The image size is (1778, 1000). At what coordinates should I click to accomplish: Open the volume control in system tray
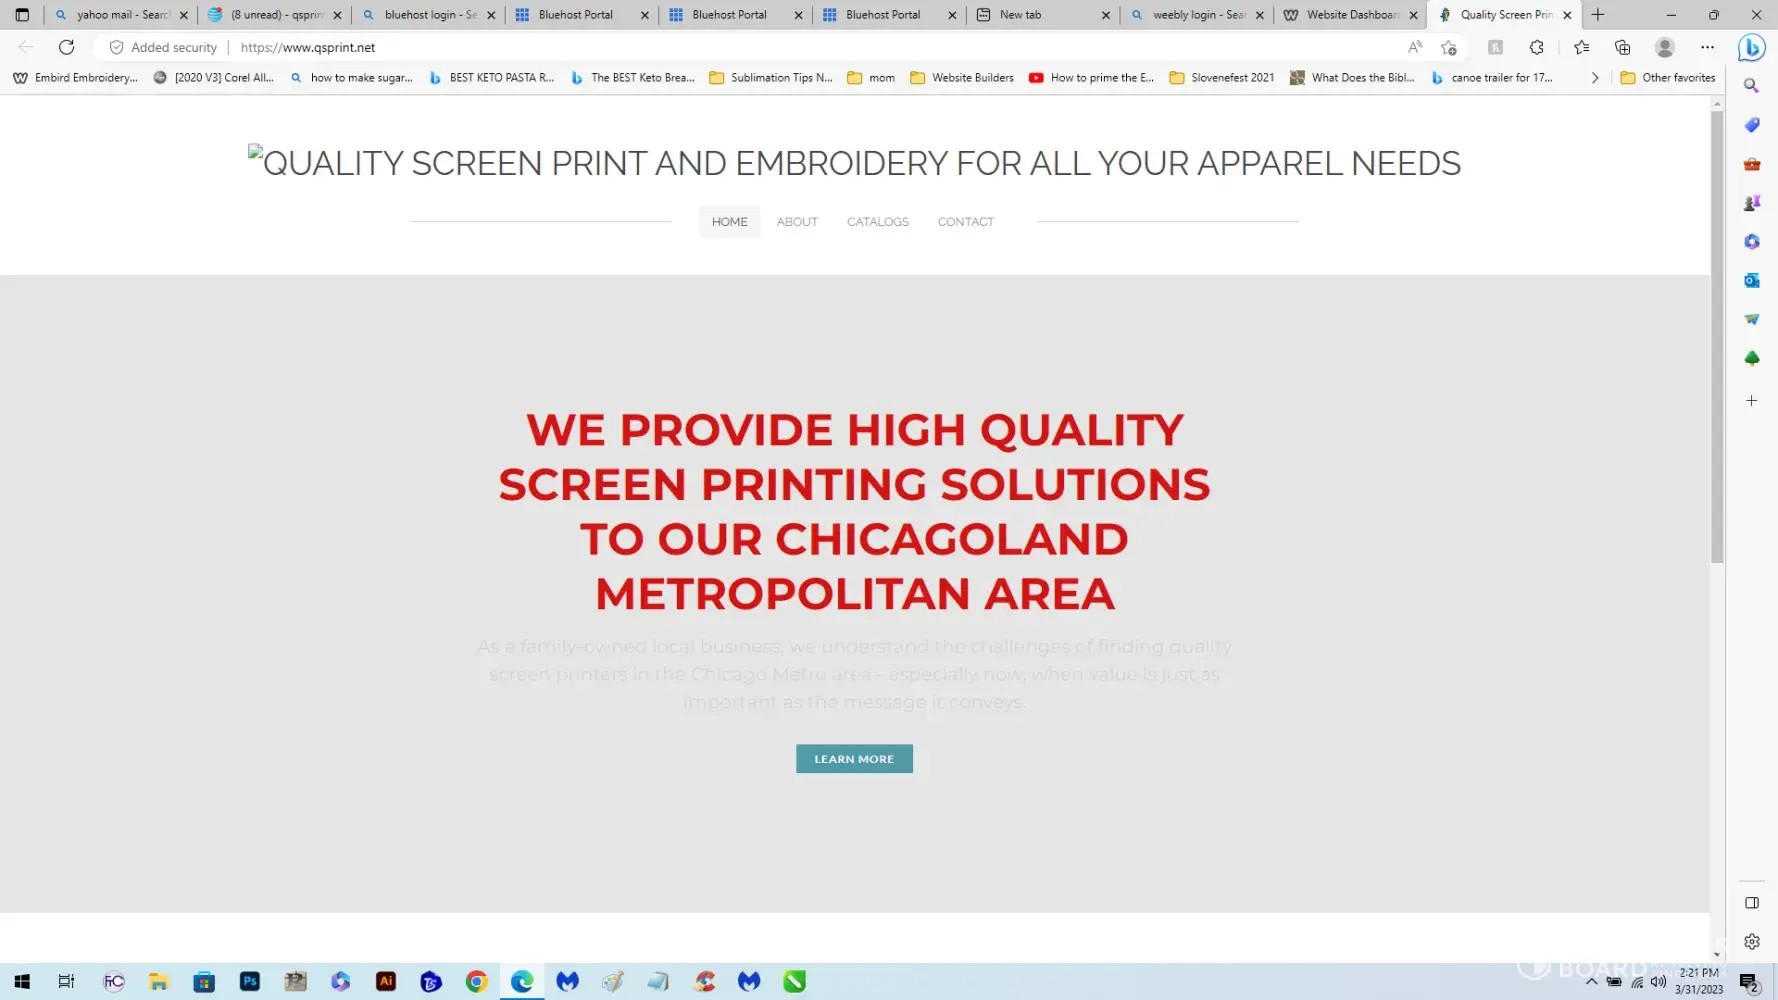click(x=1658, y=982)
